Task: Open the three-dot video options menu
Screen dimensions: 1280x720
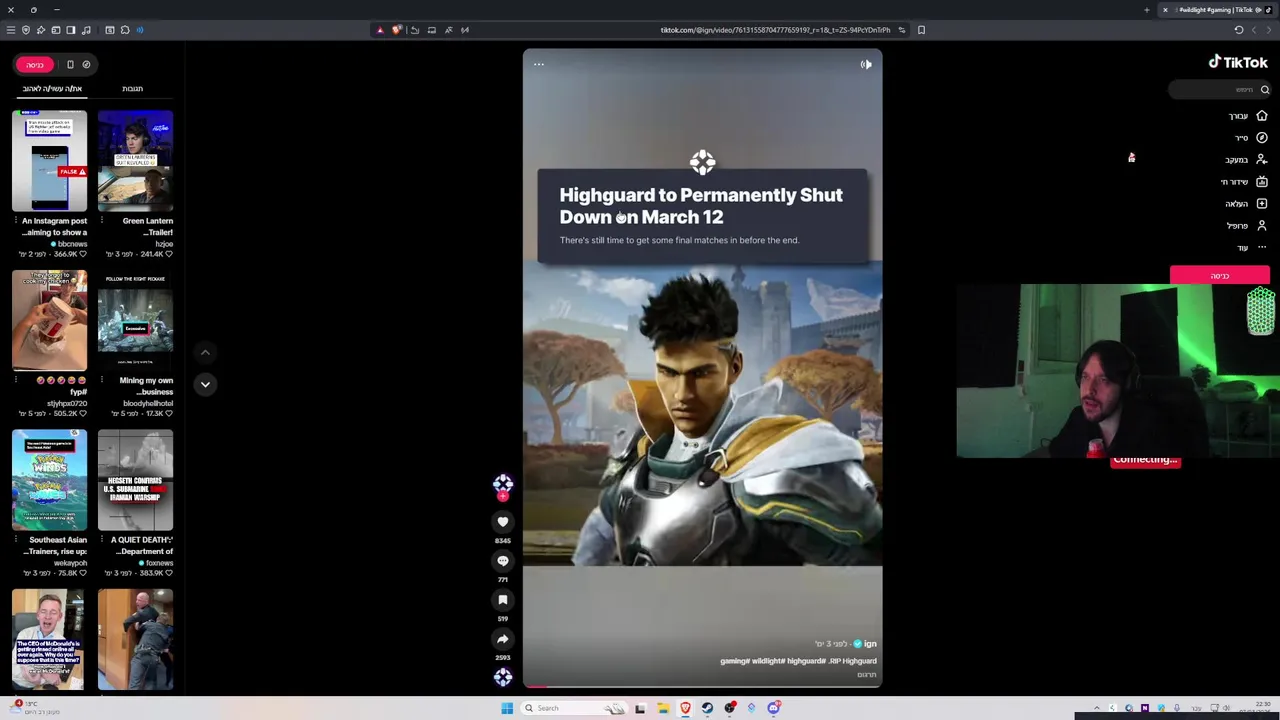Action: (x=538, y=64)
